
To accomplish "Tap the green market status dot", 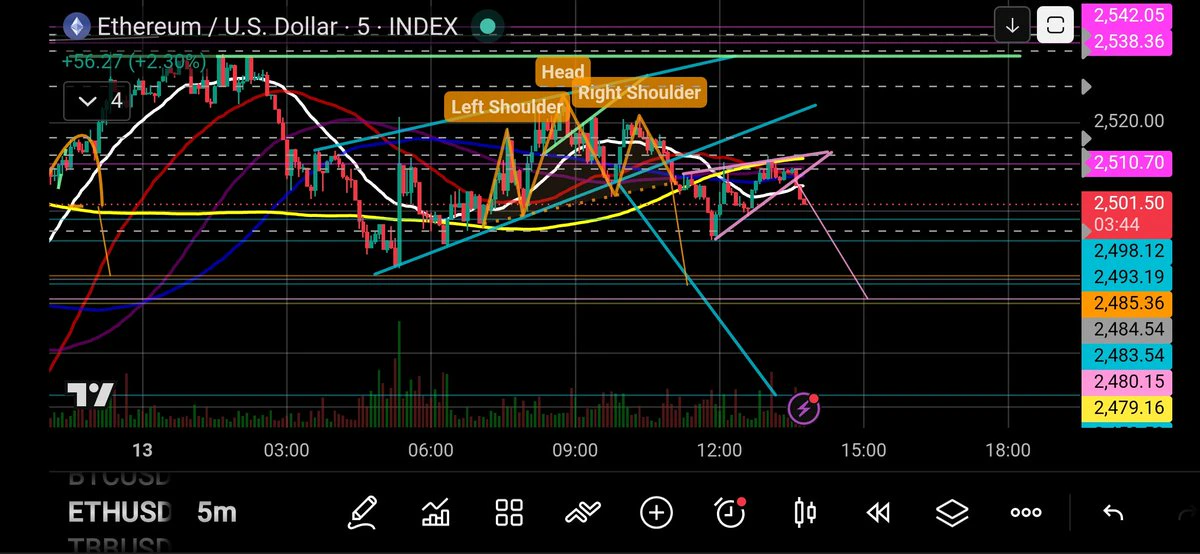I will coord(487,26).
